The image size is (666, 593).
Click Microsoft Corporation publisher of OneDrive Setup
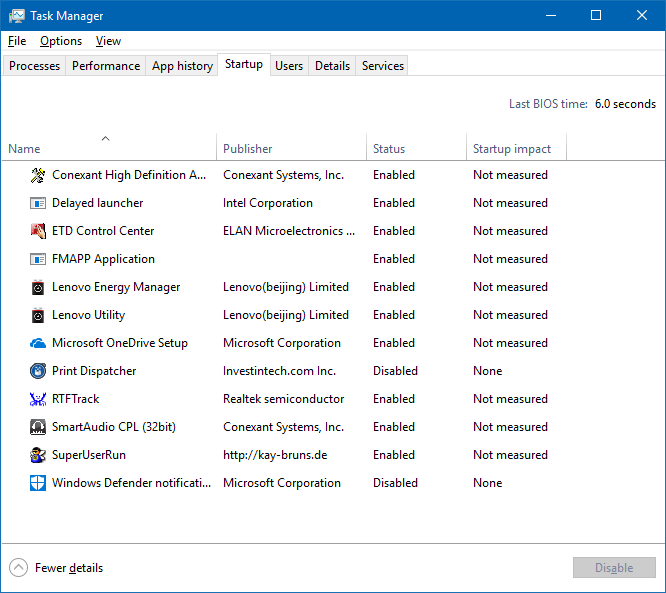point(282,343)
